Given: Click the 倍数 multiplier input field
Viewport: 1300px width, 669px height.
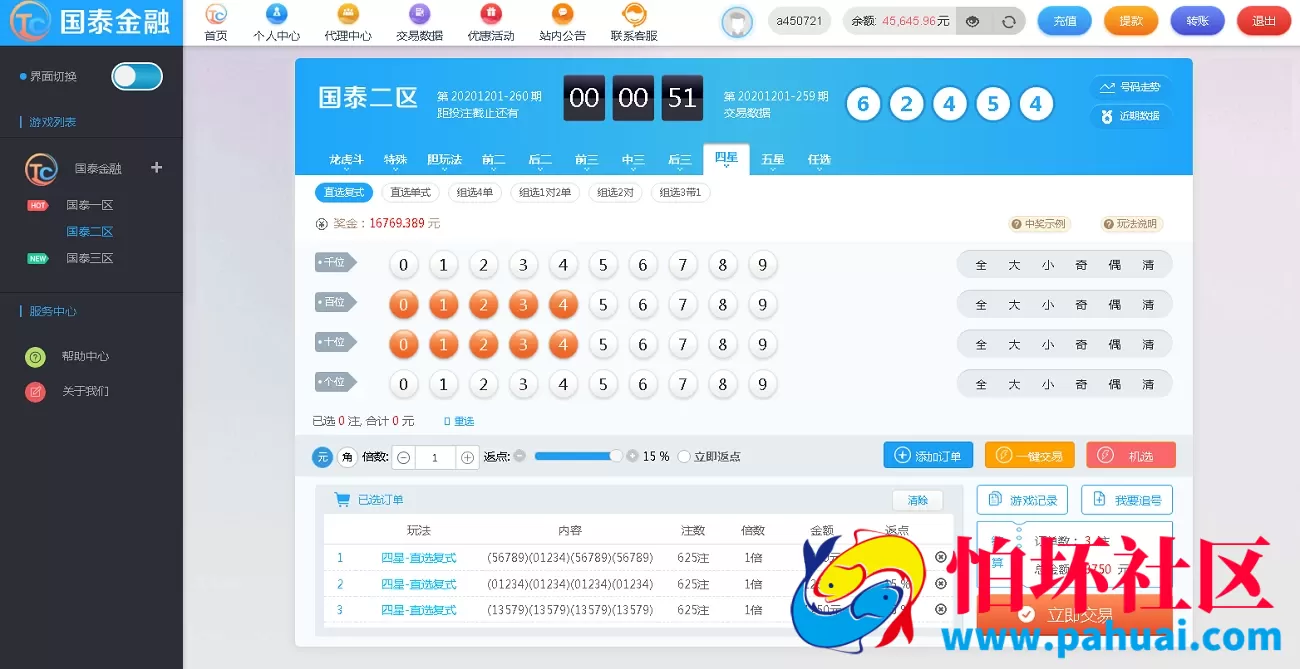Looking at the screenshot, I should 434,457.
